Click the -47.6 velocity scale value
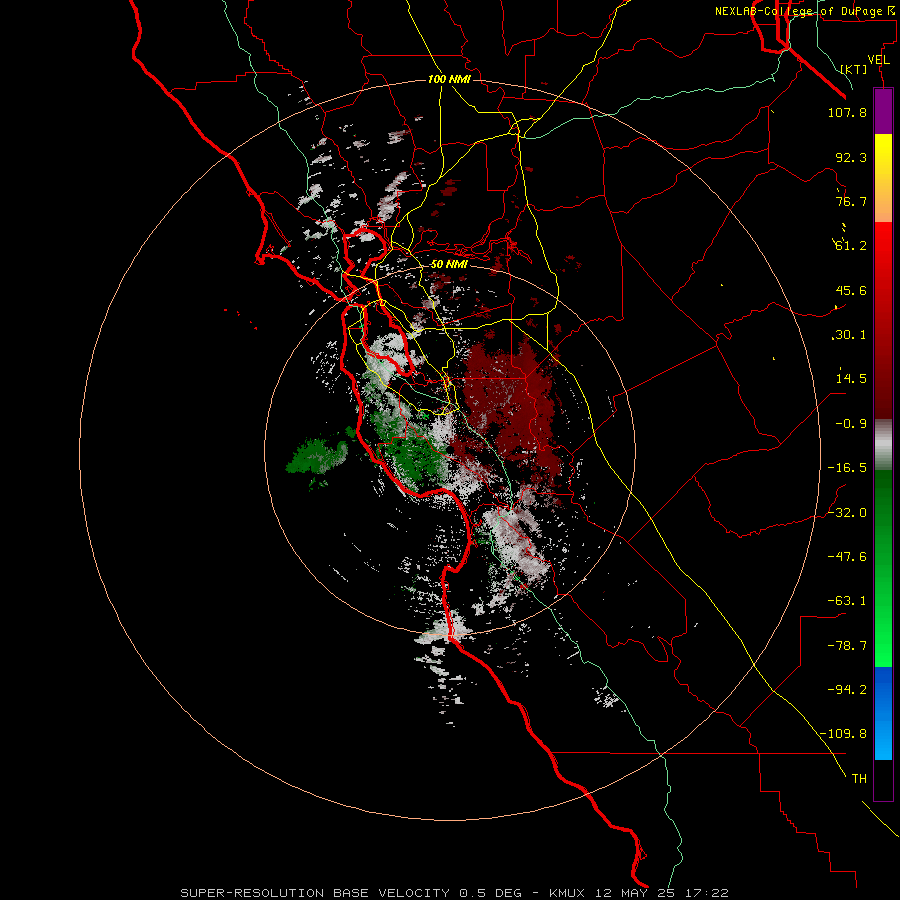 [x=847, y=557]
